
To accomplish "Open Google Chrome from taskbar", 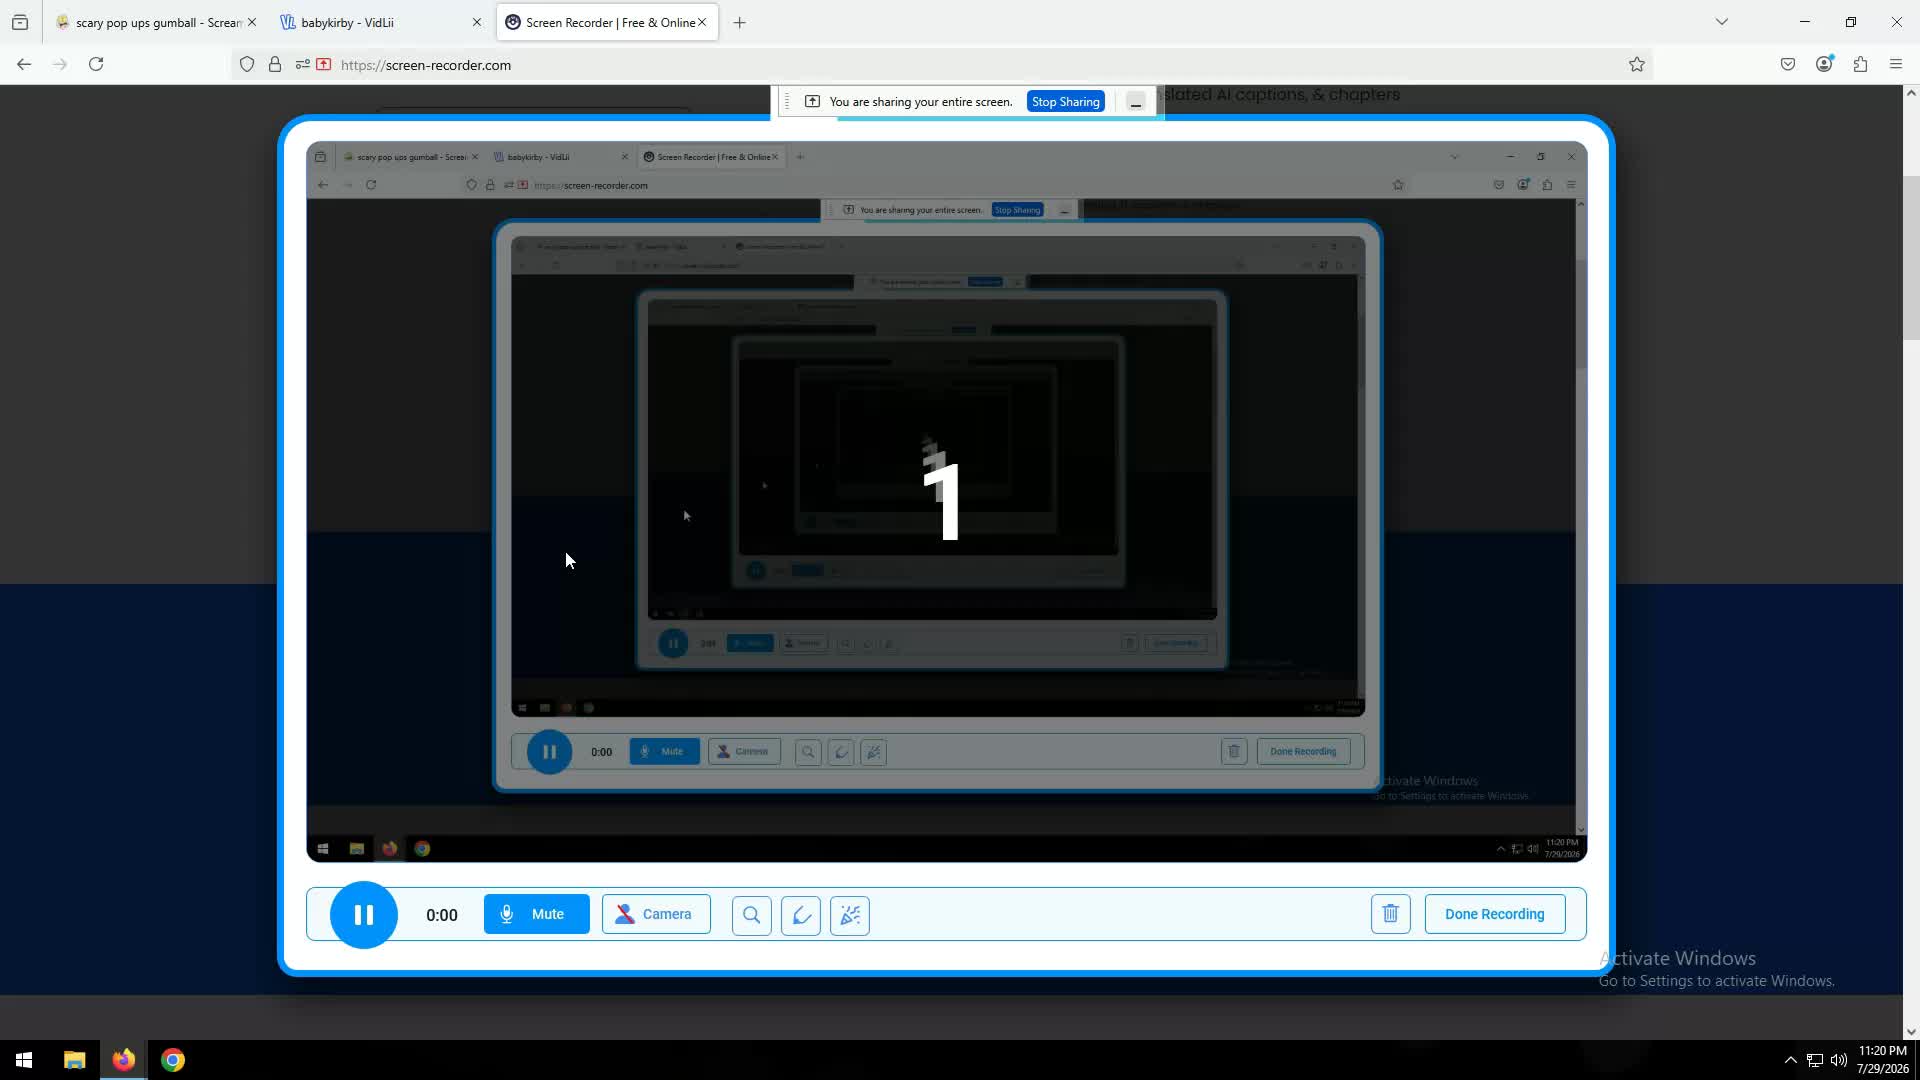I will point(173,1060).
